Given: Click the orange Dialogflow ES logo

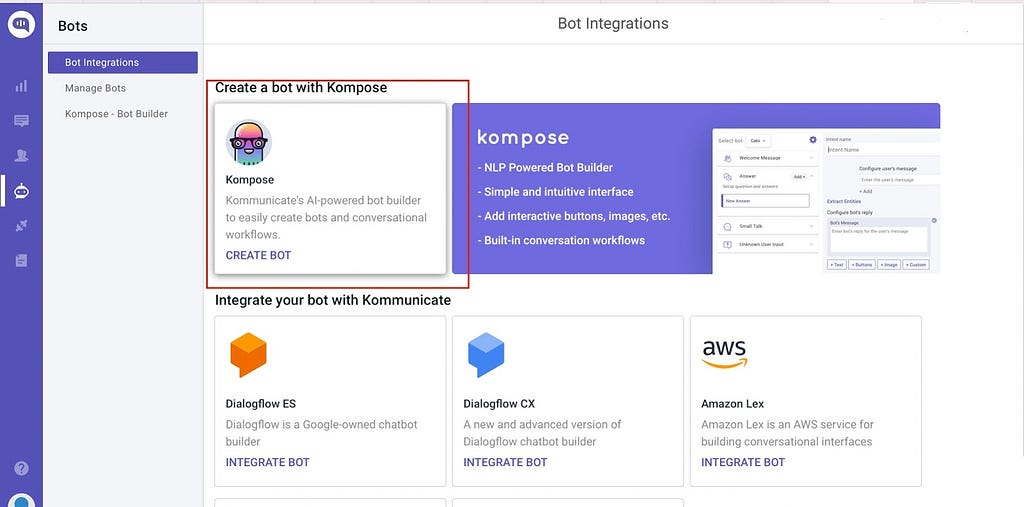Looking at the screenshot, I should [248, 354].
